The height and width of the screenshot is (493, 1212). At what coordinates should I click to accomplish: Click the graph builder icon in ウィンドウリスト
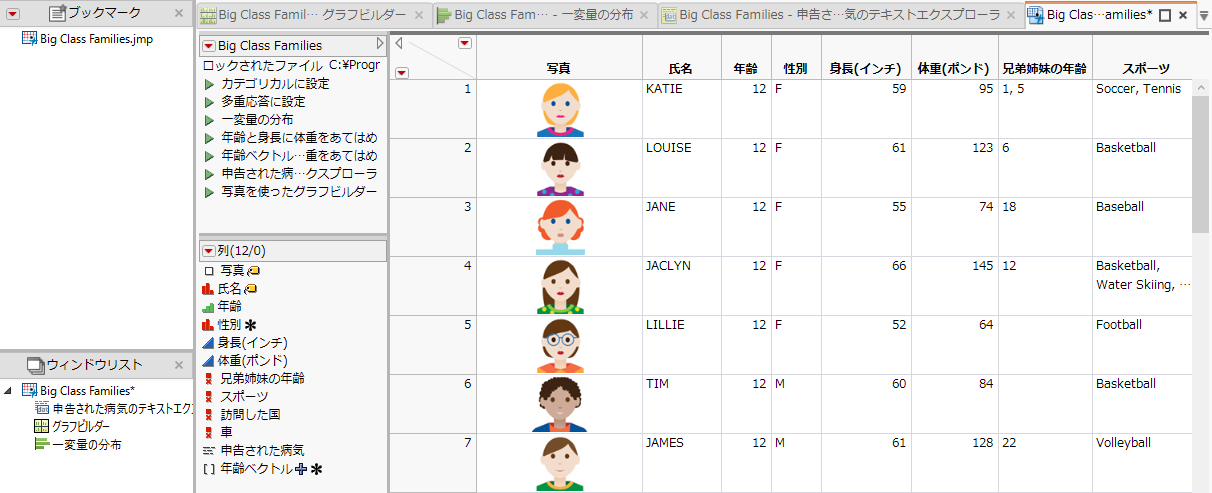[x=42, y=426]
